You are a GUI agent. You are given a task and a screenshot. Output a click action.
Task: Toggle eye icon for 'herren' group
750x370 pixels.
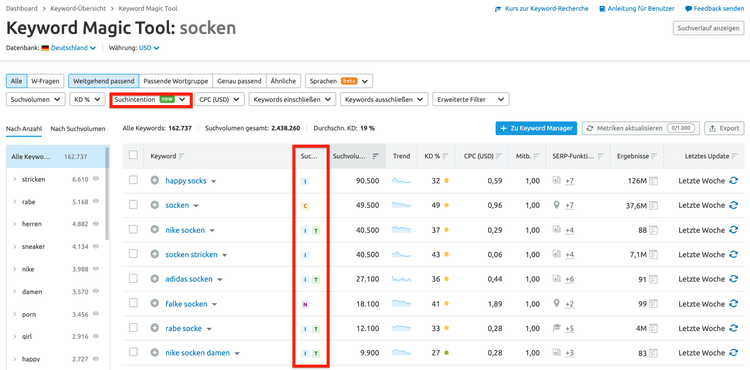click(x=96, y=224)
